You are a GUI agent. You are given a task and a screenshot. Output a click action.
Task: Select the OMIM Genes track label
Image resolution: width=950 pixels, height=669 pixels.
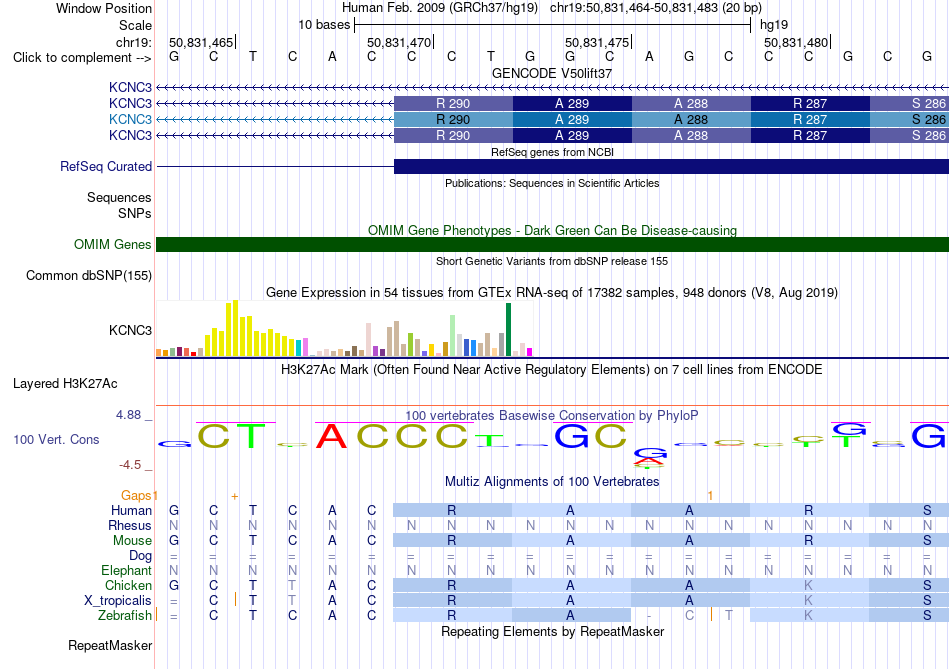pos(113,244)
